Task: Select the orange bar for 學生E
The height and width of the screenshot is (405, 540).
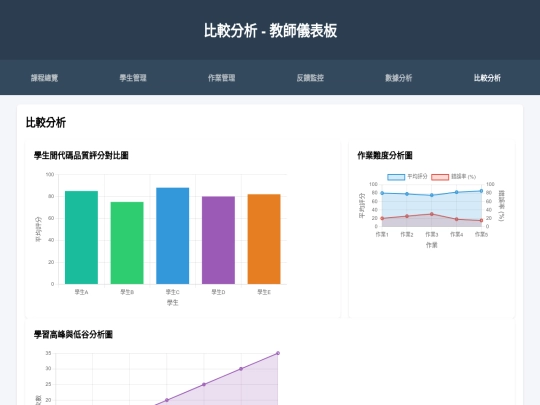Action: (264, 239)
